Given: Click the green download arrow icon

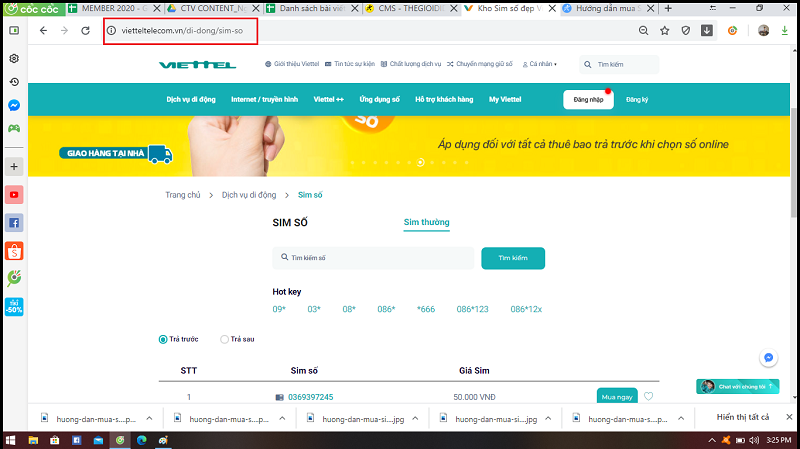Looking at the screenshot, I should point(785,31).
